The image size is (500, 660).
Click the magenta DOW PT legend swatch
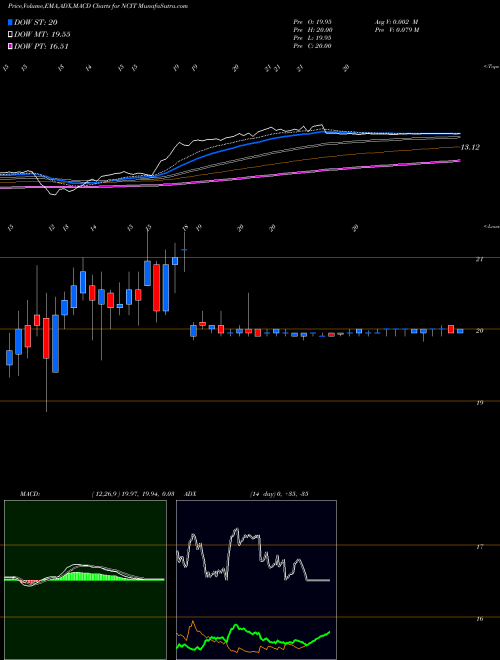(10, 47)
